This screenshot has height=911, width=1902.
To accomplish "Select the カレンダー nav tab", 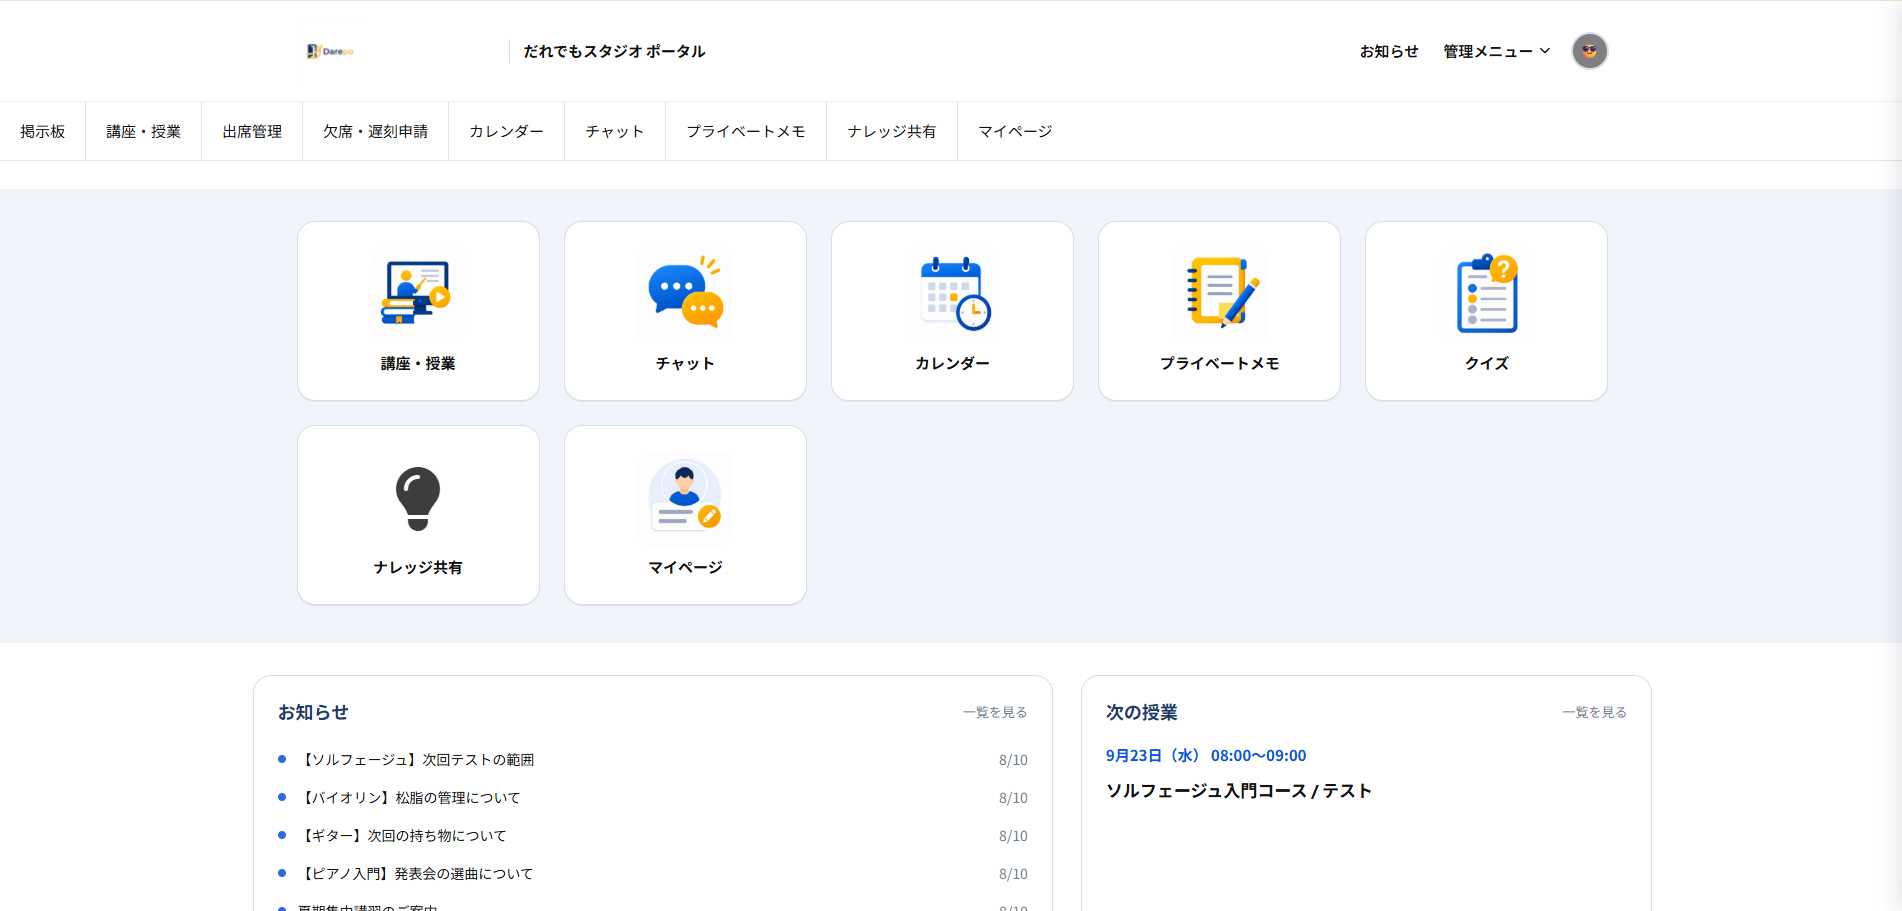I will point(506,131).
